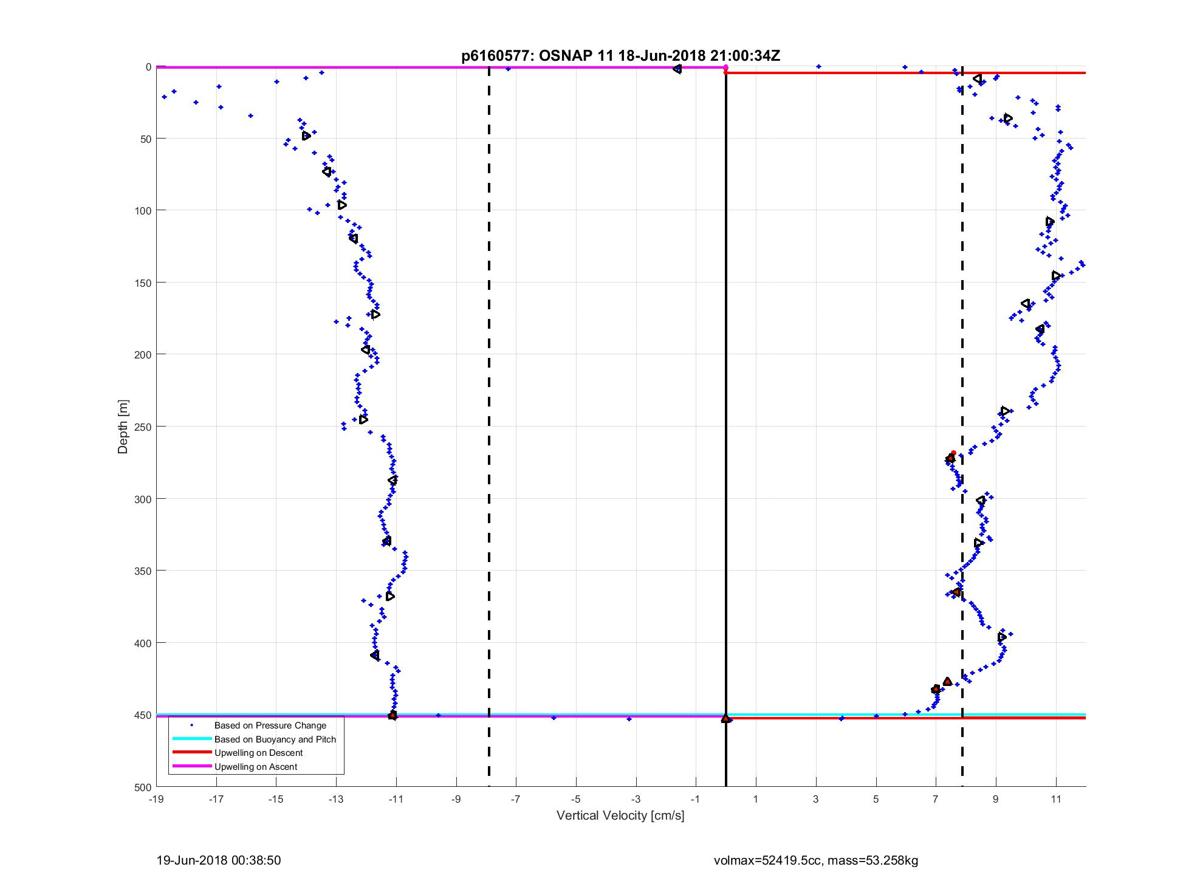Click the depth tick label '350'
The height and width of the screenshot is (885, 1200).
142,571
